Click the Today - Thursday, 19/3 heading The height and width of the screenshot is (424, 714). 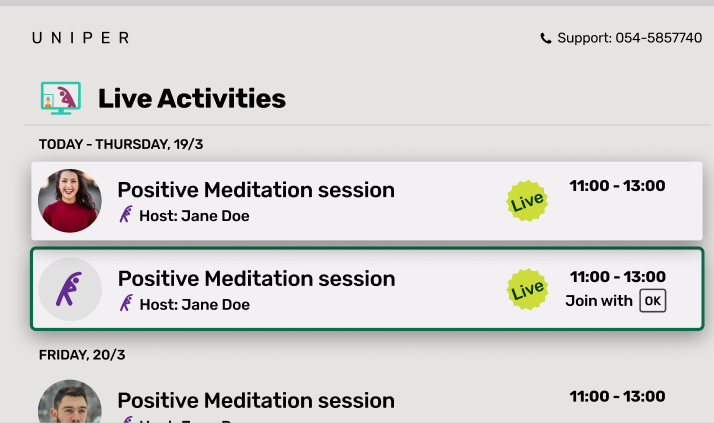click(x=121, y=144)
